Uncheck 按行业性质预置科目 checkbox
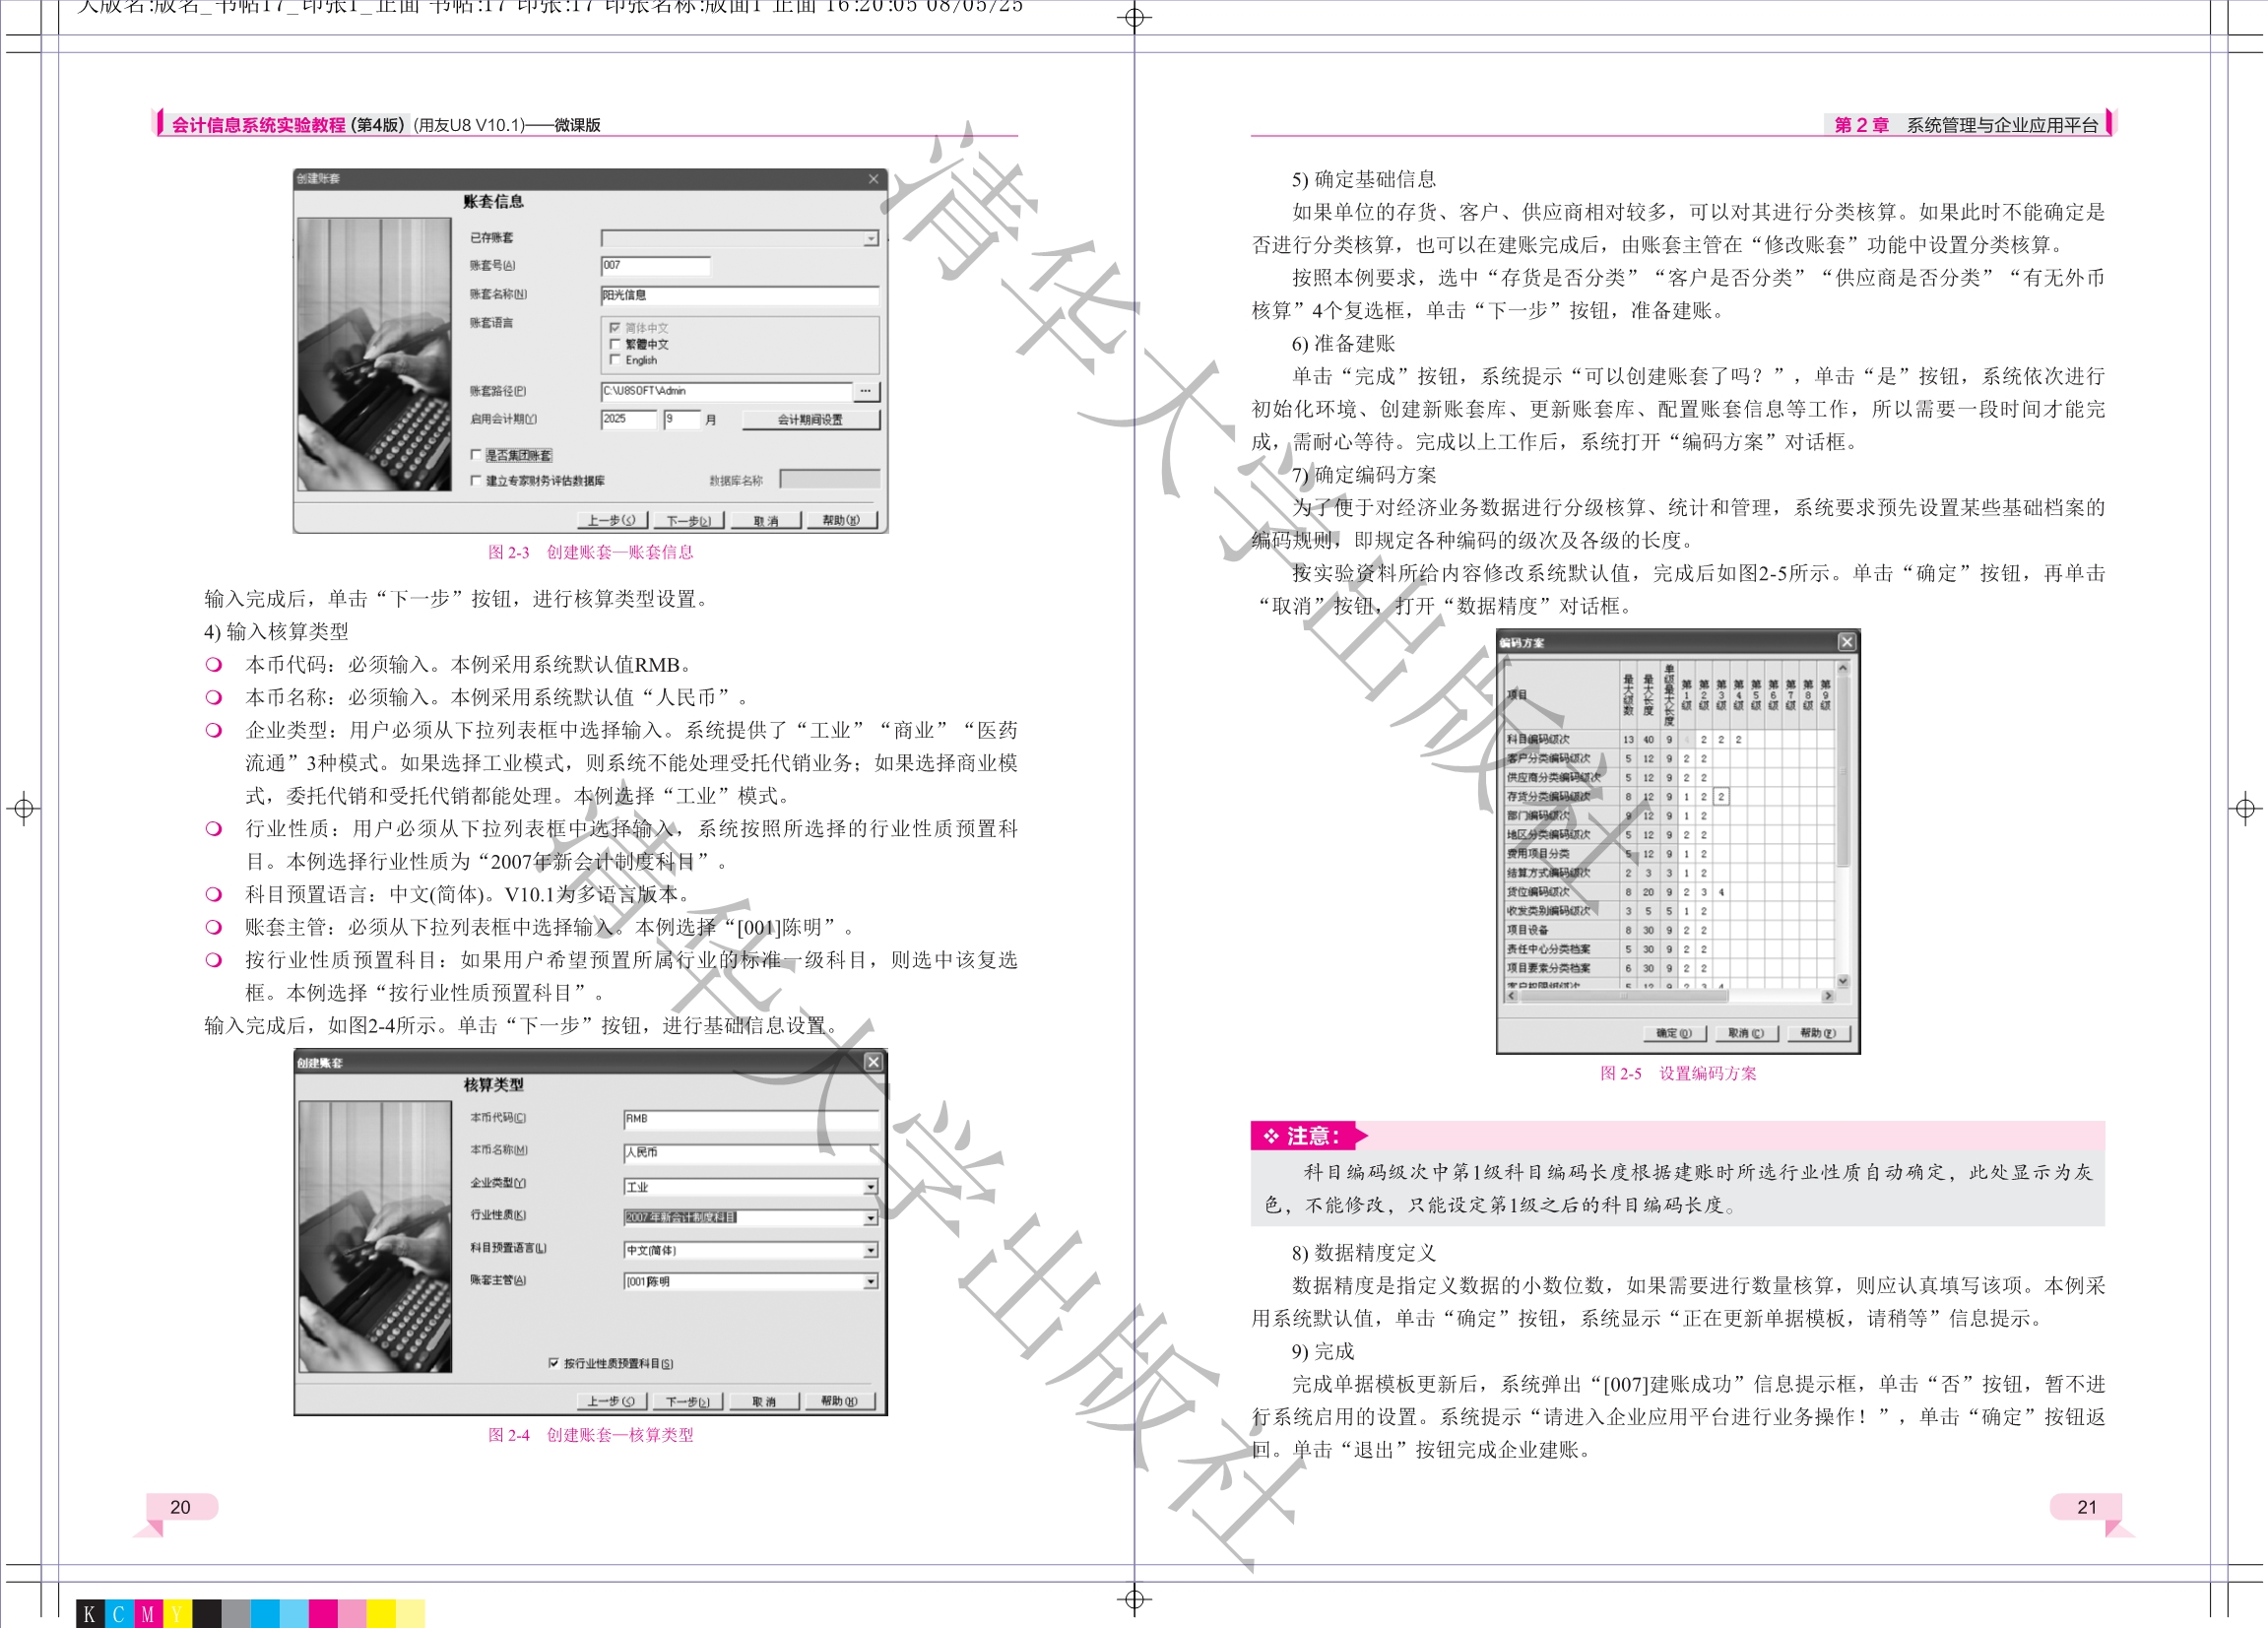Screen dimensions: 2268x1628 click(x=553, y=1363)
